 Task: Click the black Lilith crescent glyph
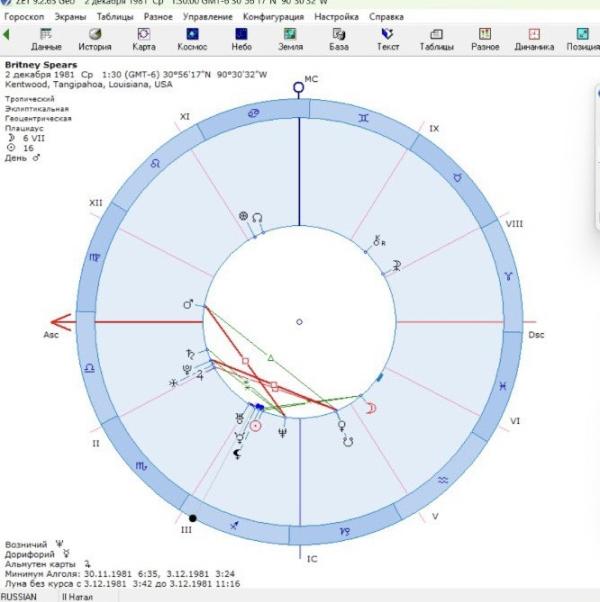click(x=237, y=454)
